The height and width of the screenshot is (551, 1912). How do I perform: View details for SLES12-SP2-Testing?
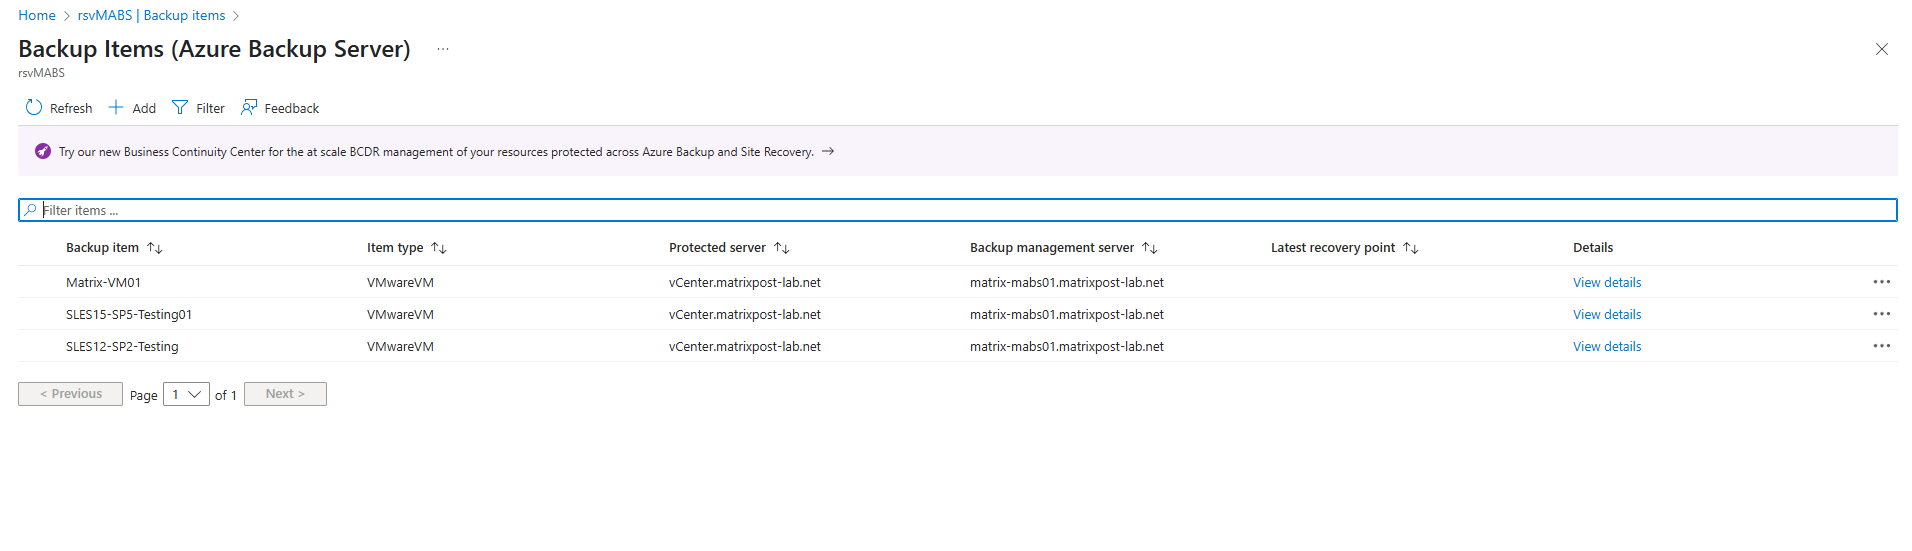(1606, 347)
